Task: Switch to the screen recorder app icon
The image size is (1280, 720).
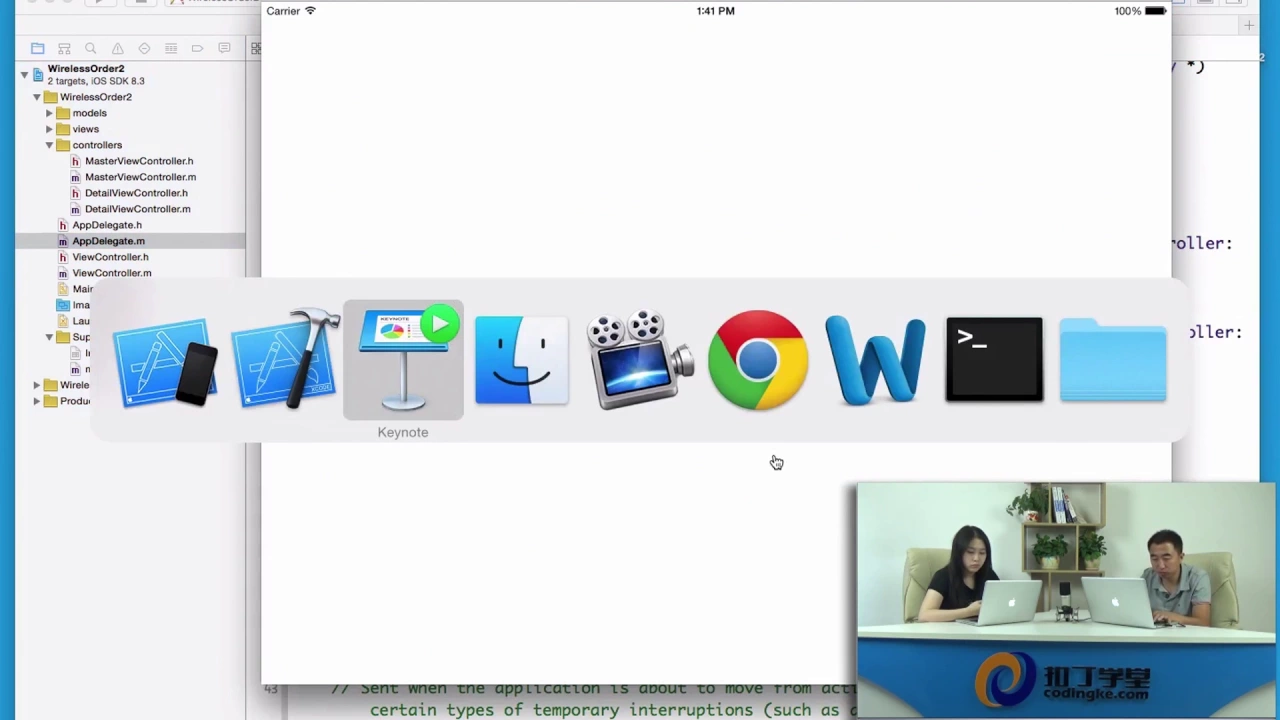Action: point(640,360)
